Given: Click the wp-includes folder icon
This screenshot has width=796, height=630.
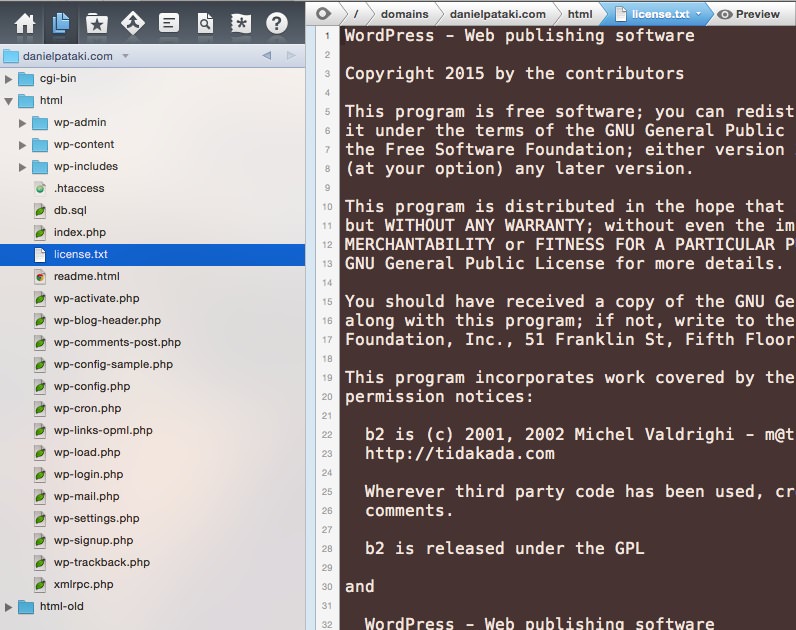Looking at the screenshot, I should pyautogui.click(x=40, y=167).
